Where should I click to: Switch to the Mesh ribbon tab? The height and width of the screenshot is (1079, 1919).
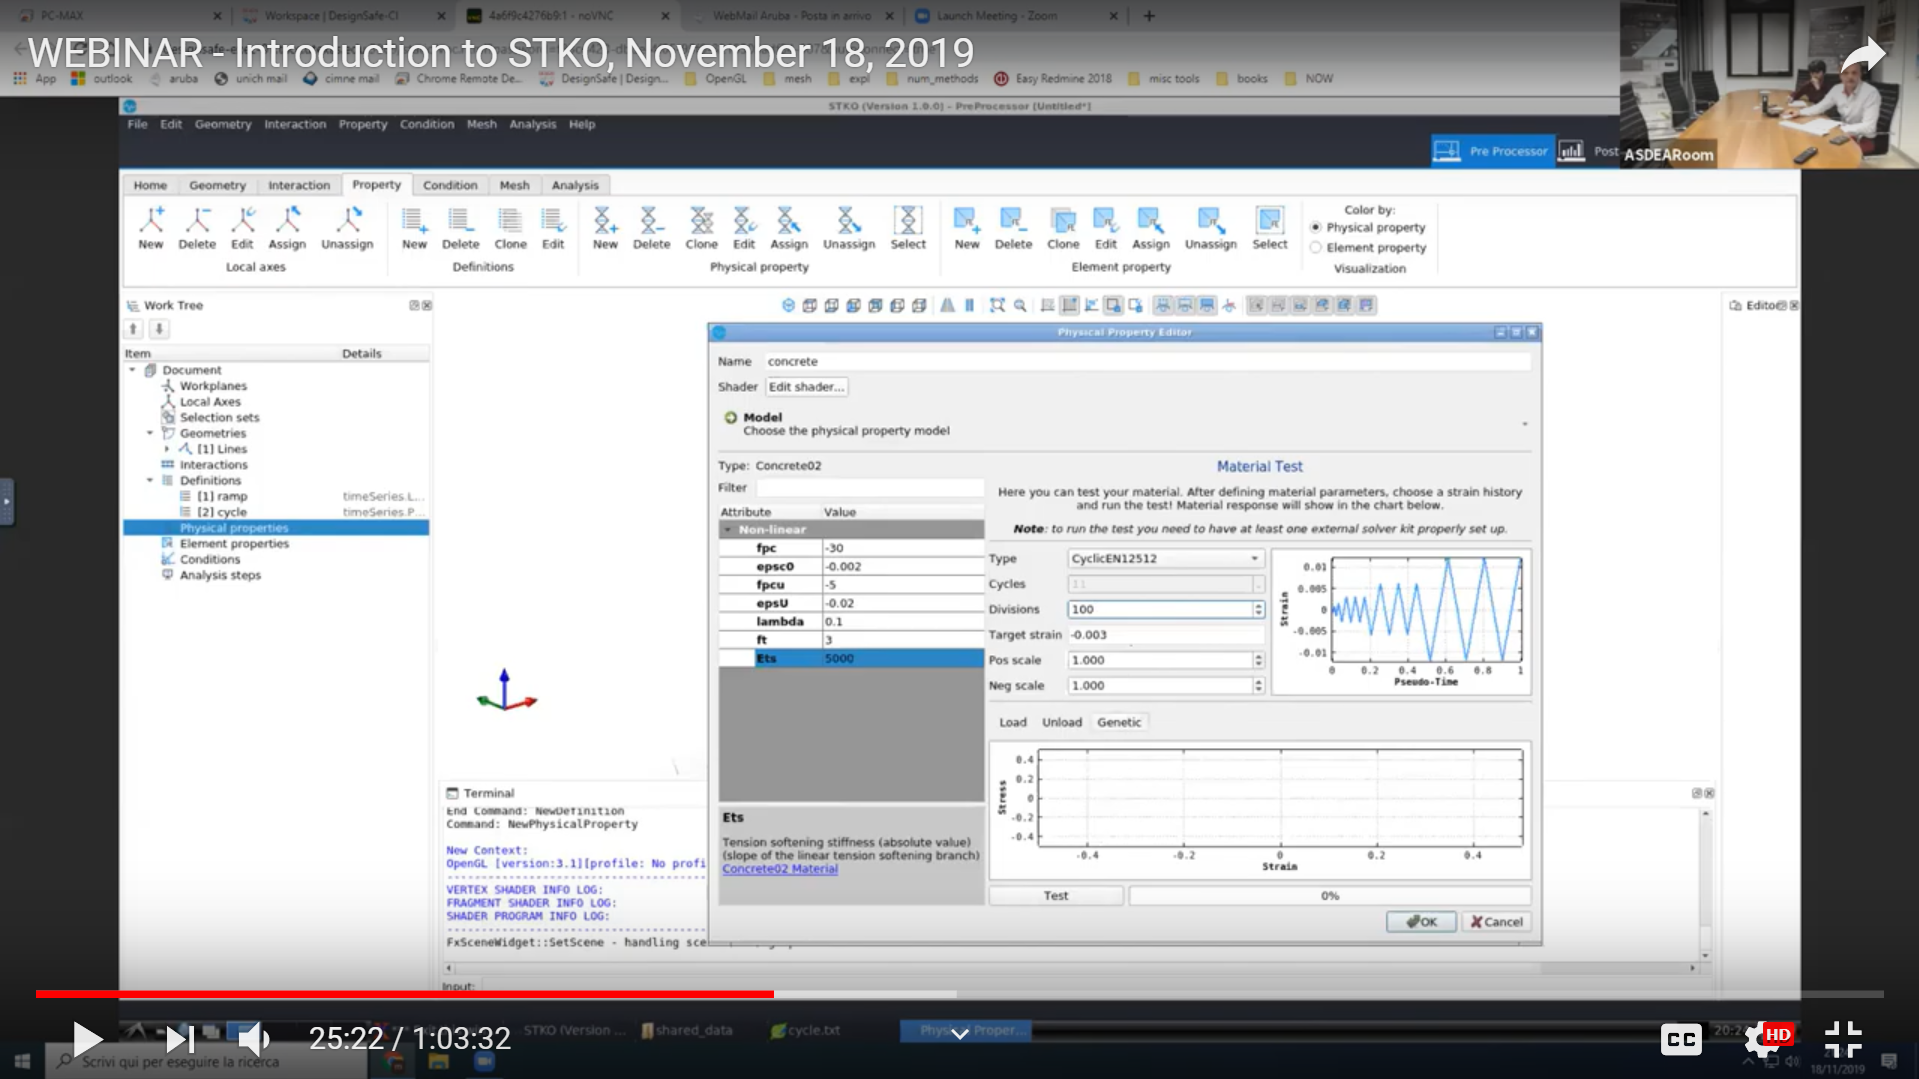514,185
